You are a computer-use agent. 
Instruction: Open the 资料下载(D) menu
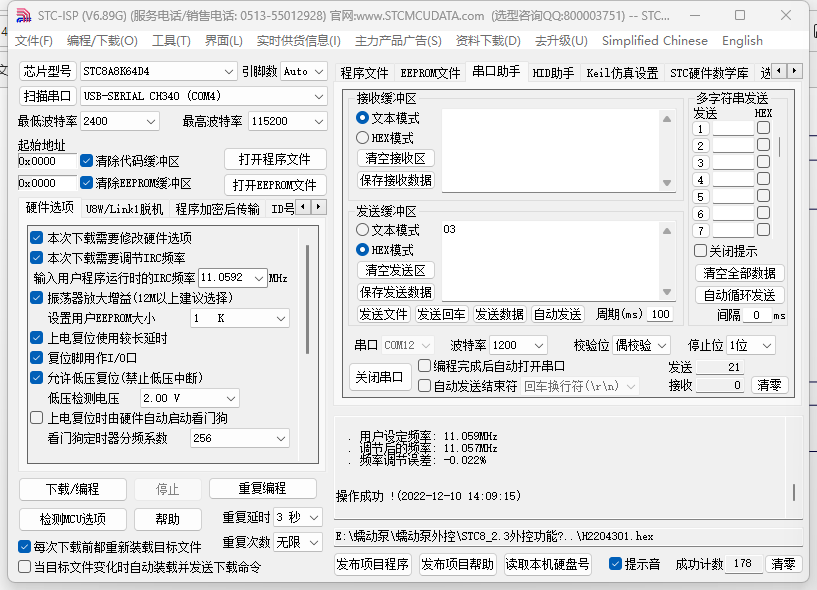(x=488, y=41)
